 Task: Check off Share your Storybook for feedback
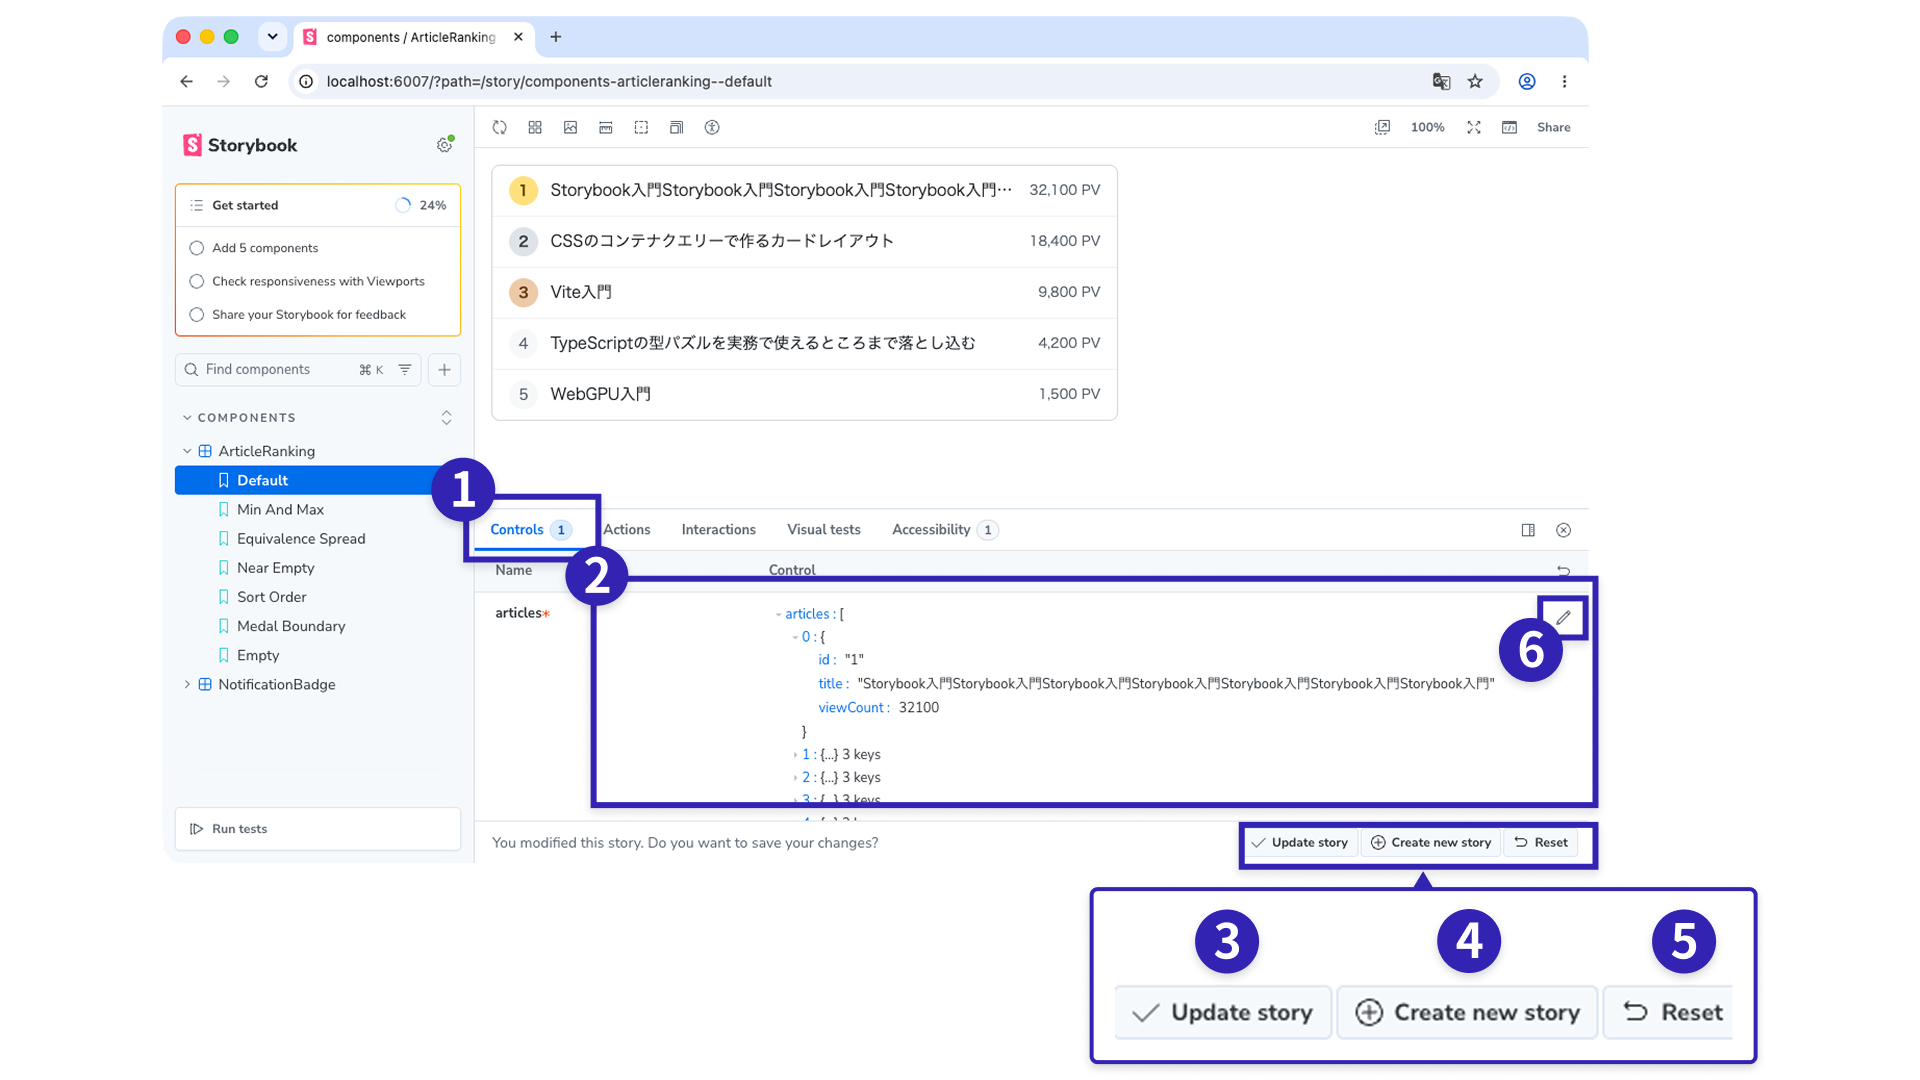click(x=197, y=314)
